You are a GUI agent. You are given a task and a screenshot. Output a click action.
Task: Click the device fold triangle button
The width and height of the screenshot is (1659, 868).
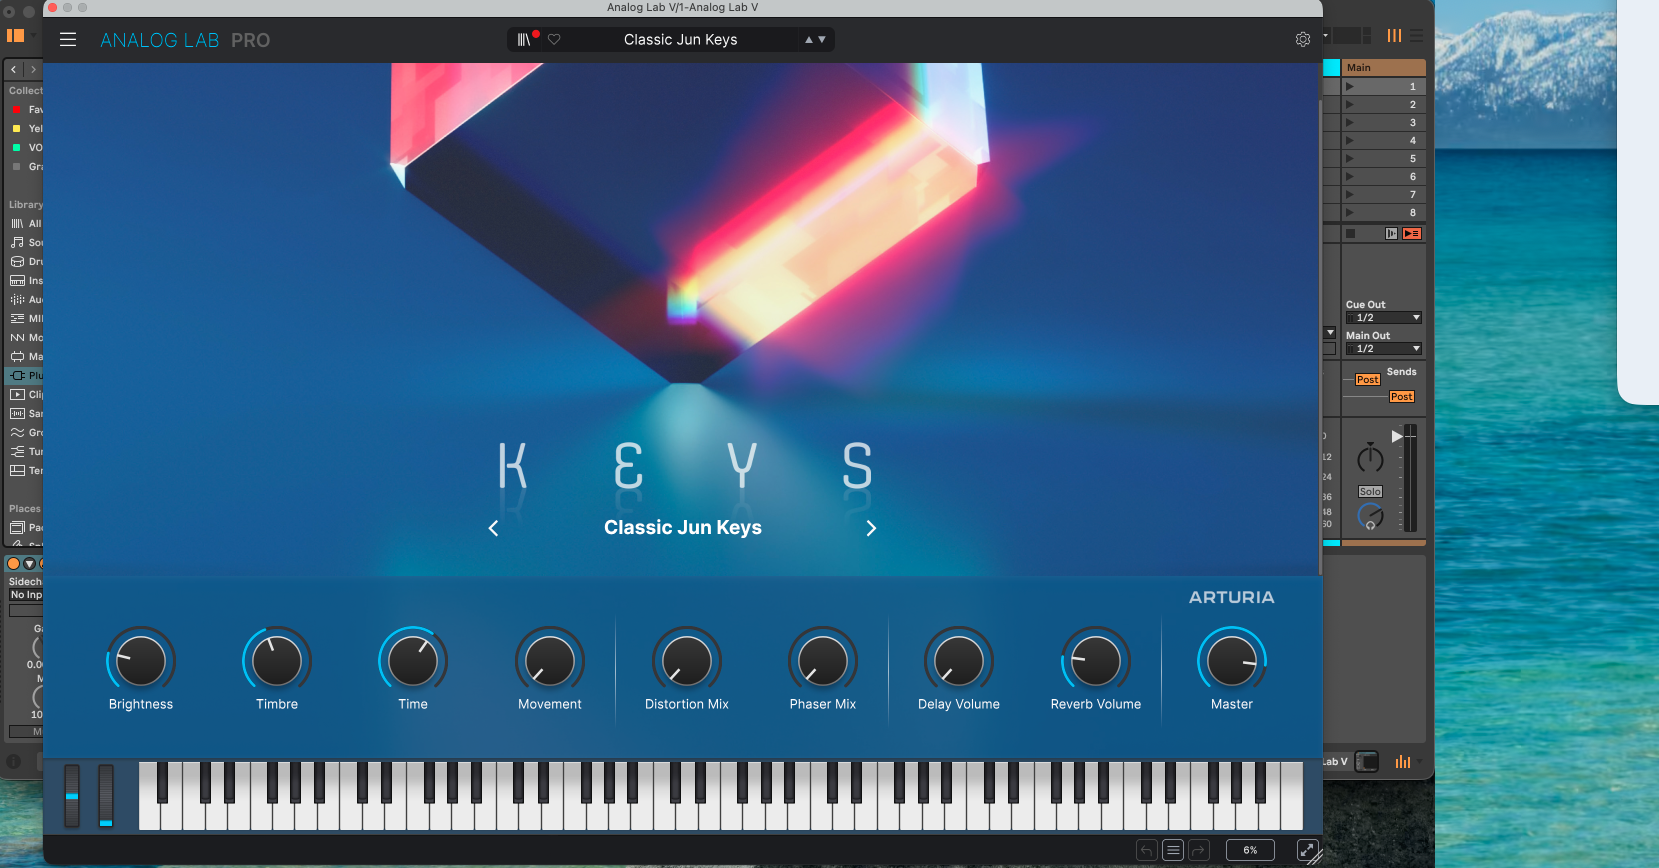coord(29,564)
